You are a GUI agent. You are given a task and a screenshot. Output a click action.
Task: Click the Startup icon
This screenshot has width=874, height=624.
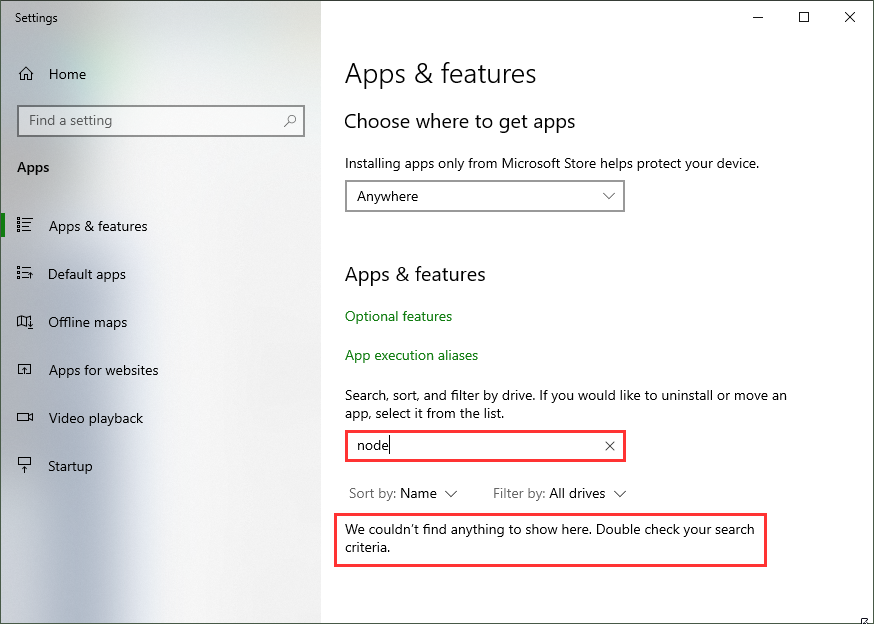coord(26,466)
